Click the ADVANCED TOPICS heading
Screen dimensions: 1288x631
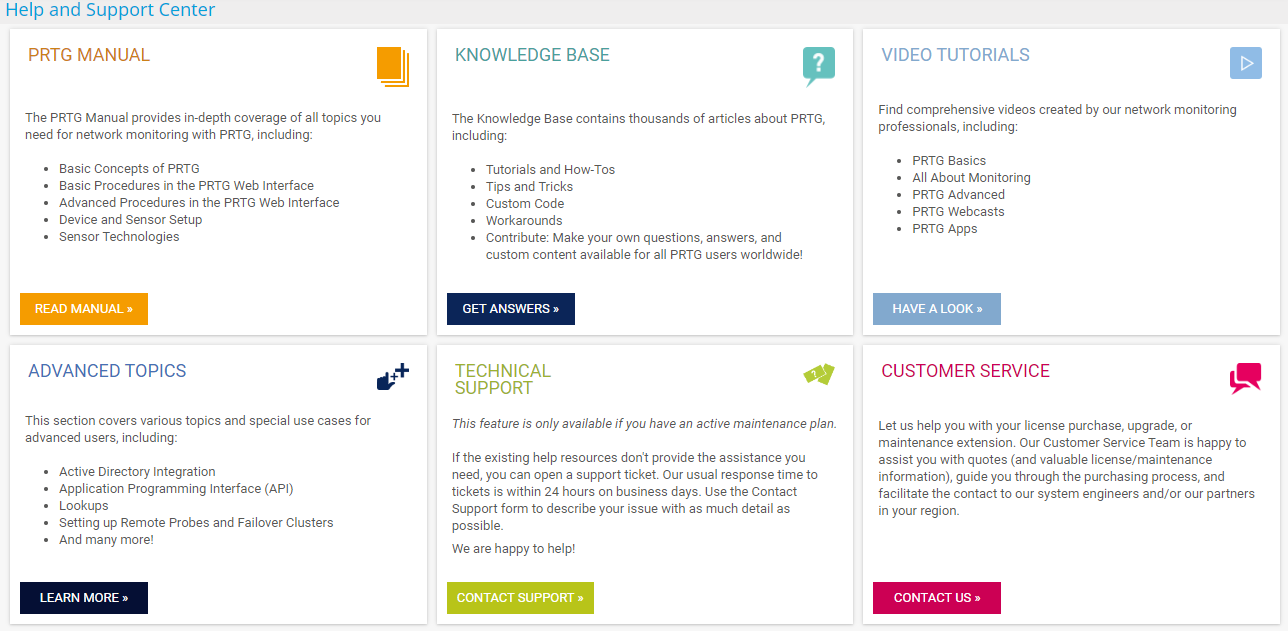107,371
